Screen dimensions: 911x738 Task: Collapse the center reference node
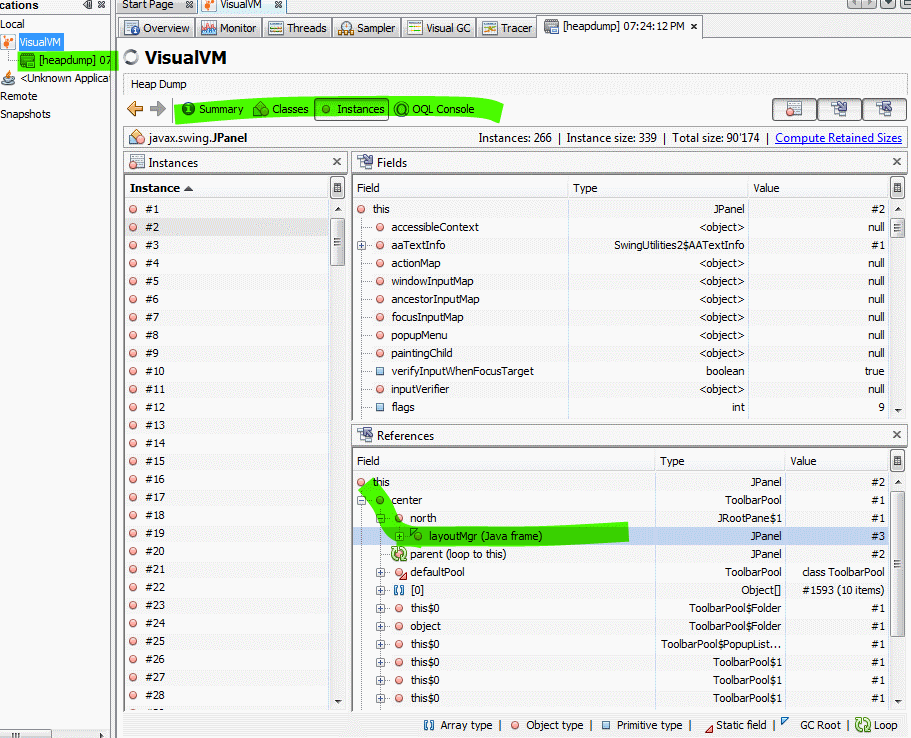click(x=361, y=500)
